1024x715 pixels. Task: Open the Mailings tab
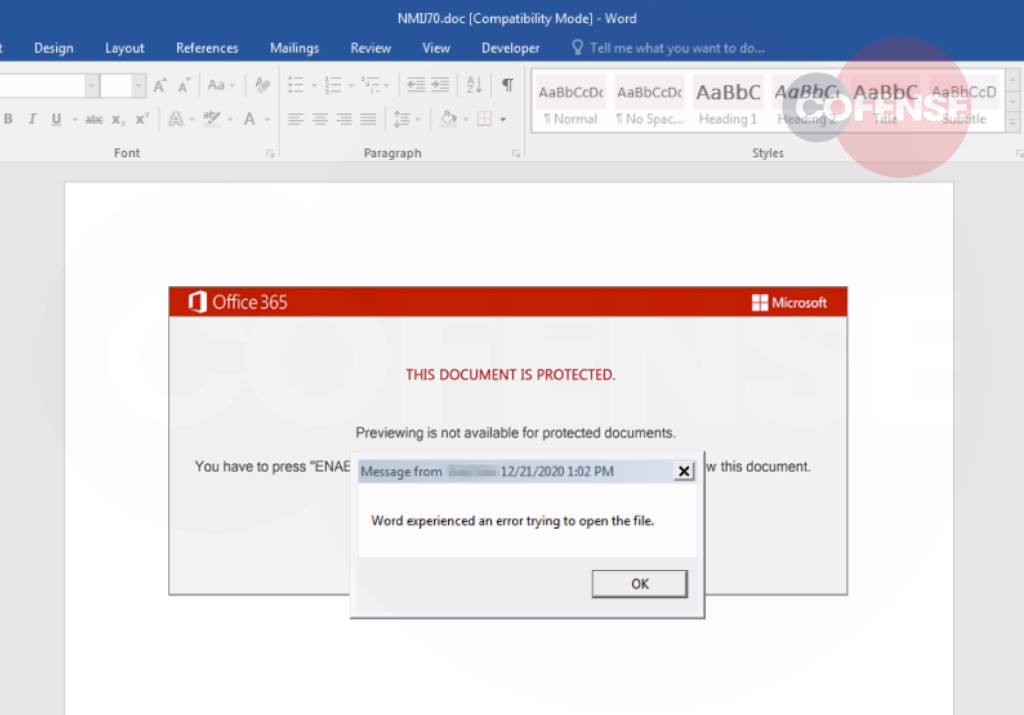tap(295, 48)
